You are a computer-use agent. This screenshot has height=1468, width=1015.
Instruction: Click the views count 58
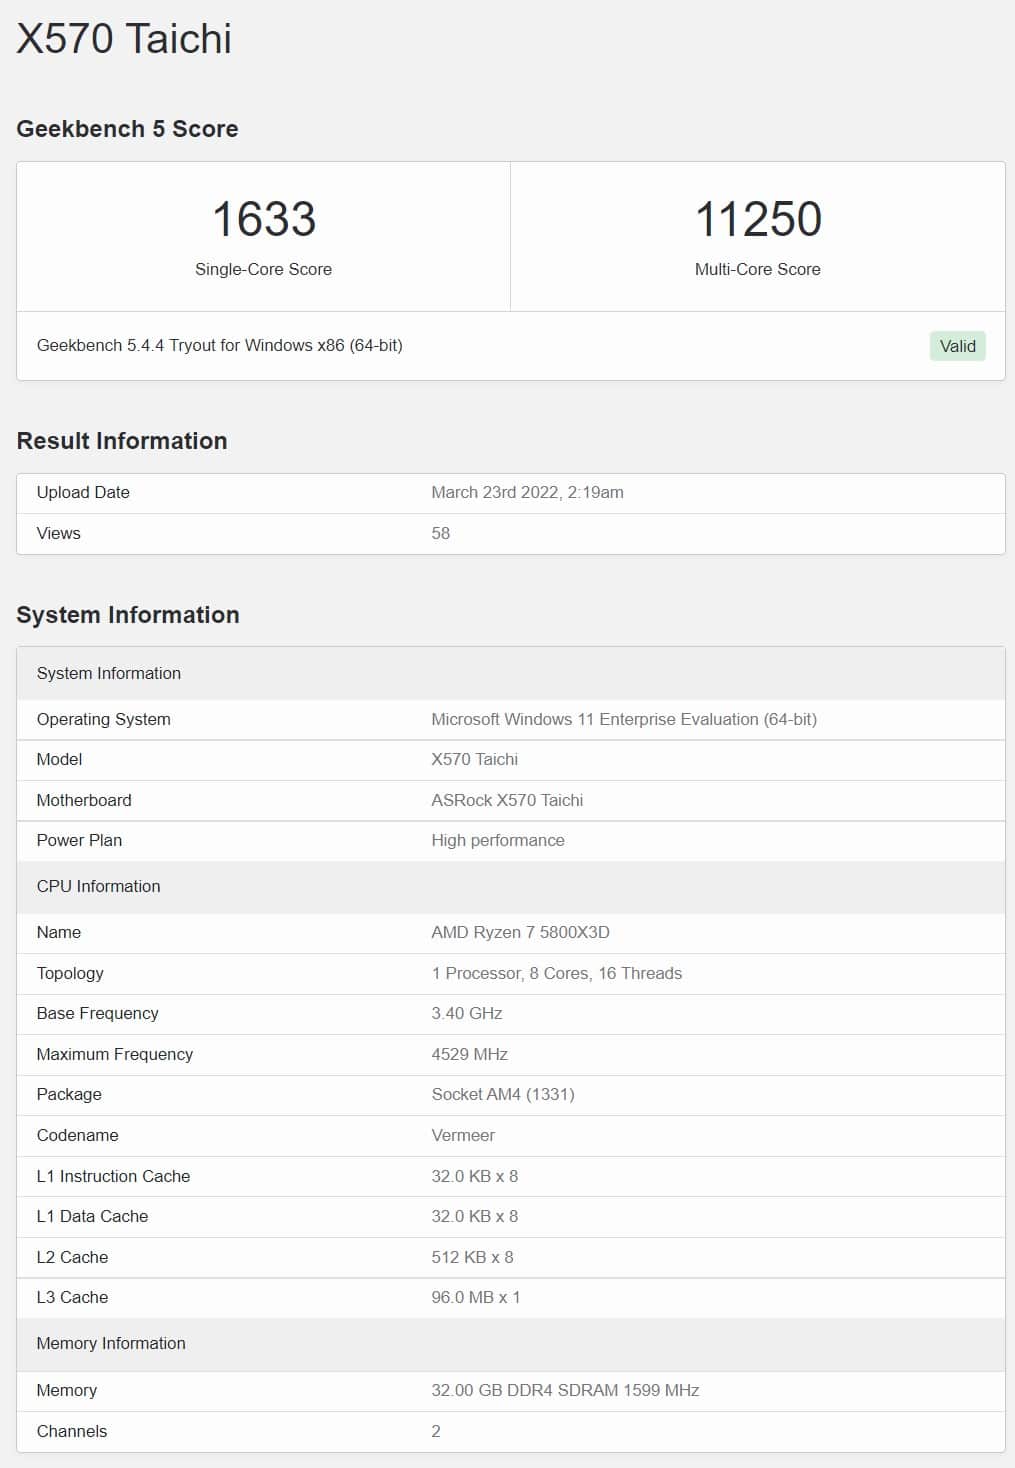pos(441,533)
